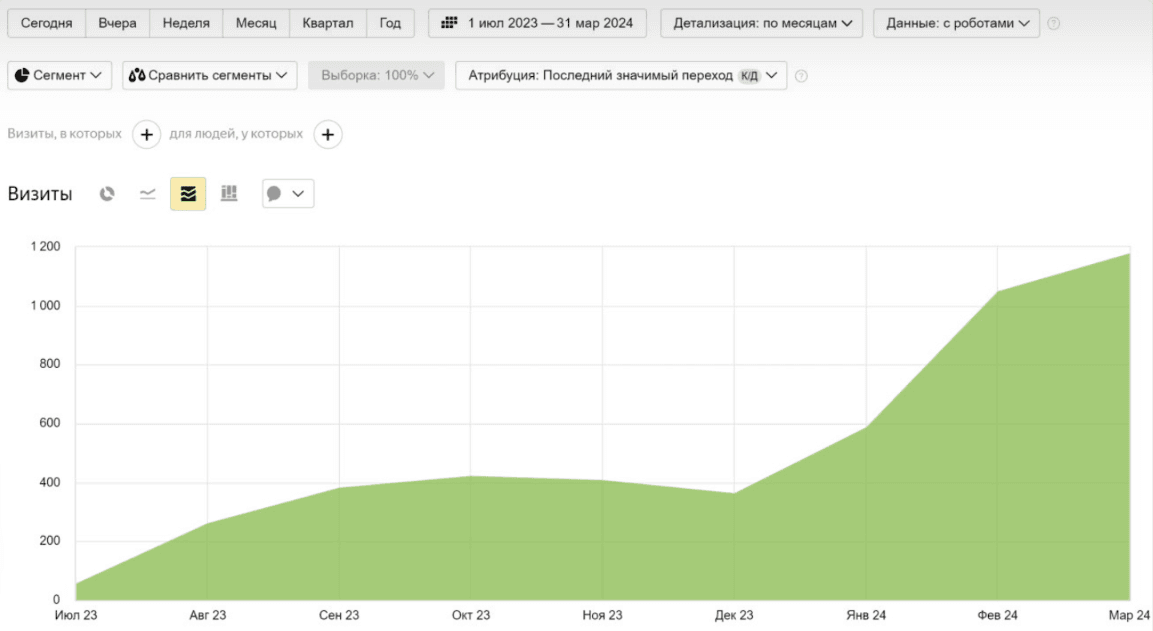Open the Сегмент dropdown
The height and width of the screenshot is (631, 1153).
tap(60, 76)
